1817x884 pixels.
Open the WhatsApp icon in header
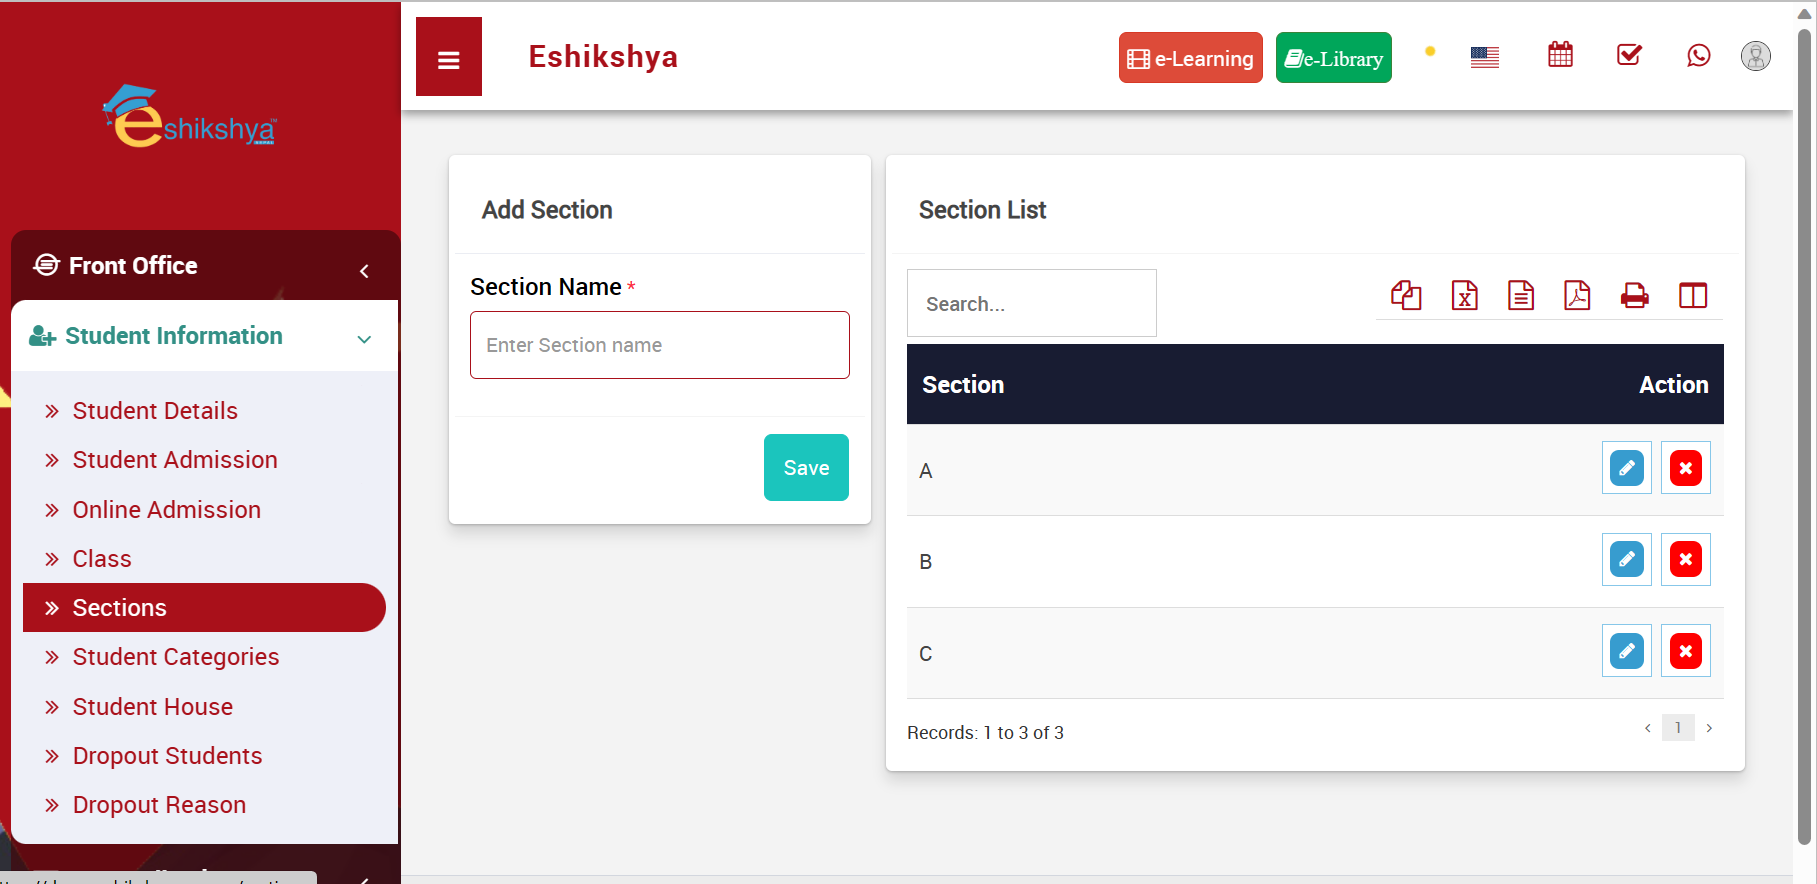(1698, 56)
